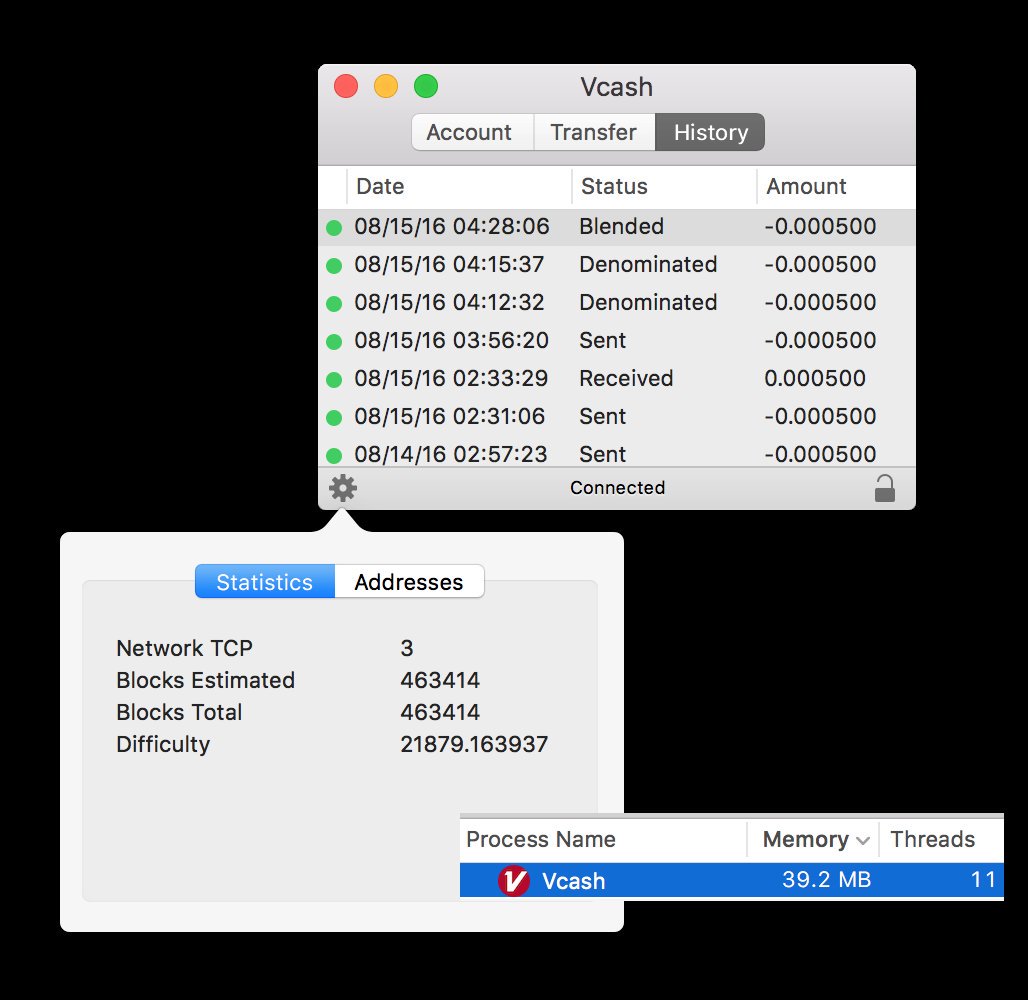Maximize Vcash window with green button
Screen dimensions: 1028x1000
[425, 86]
